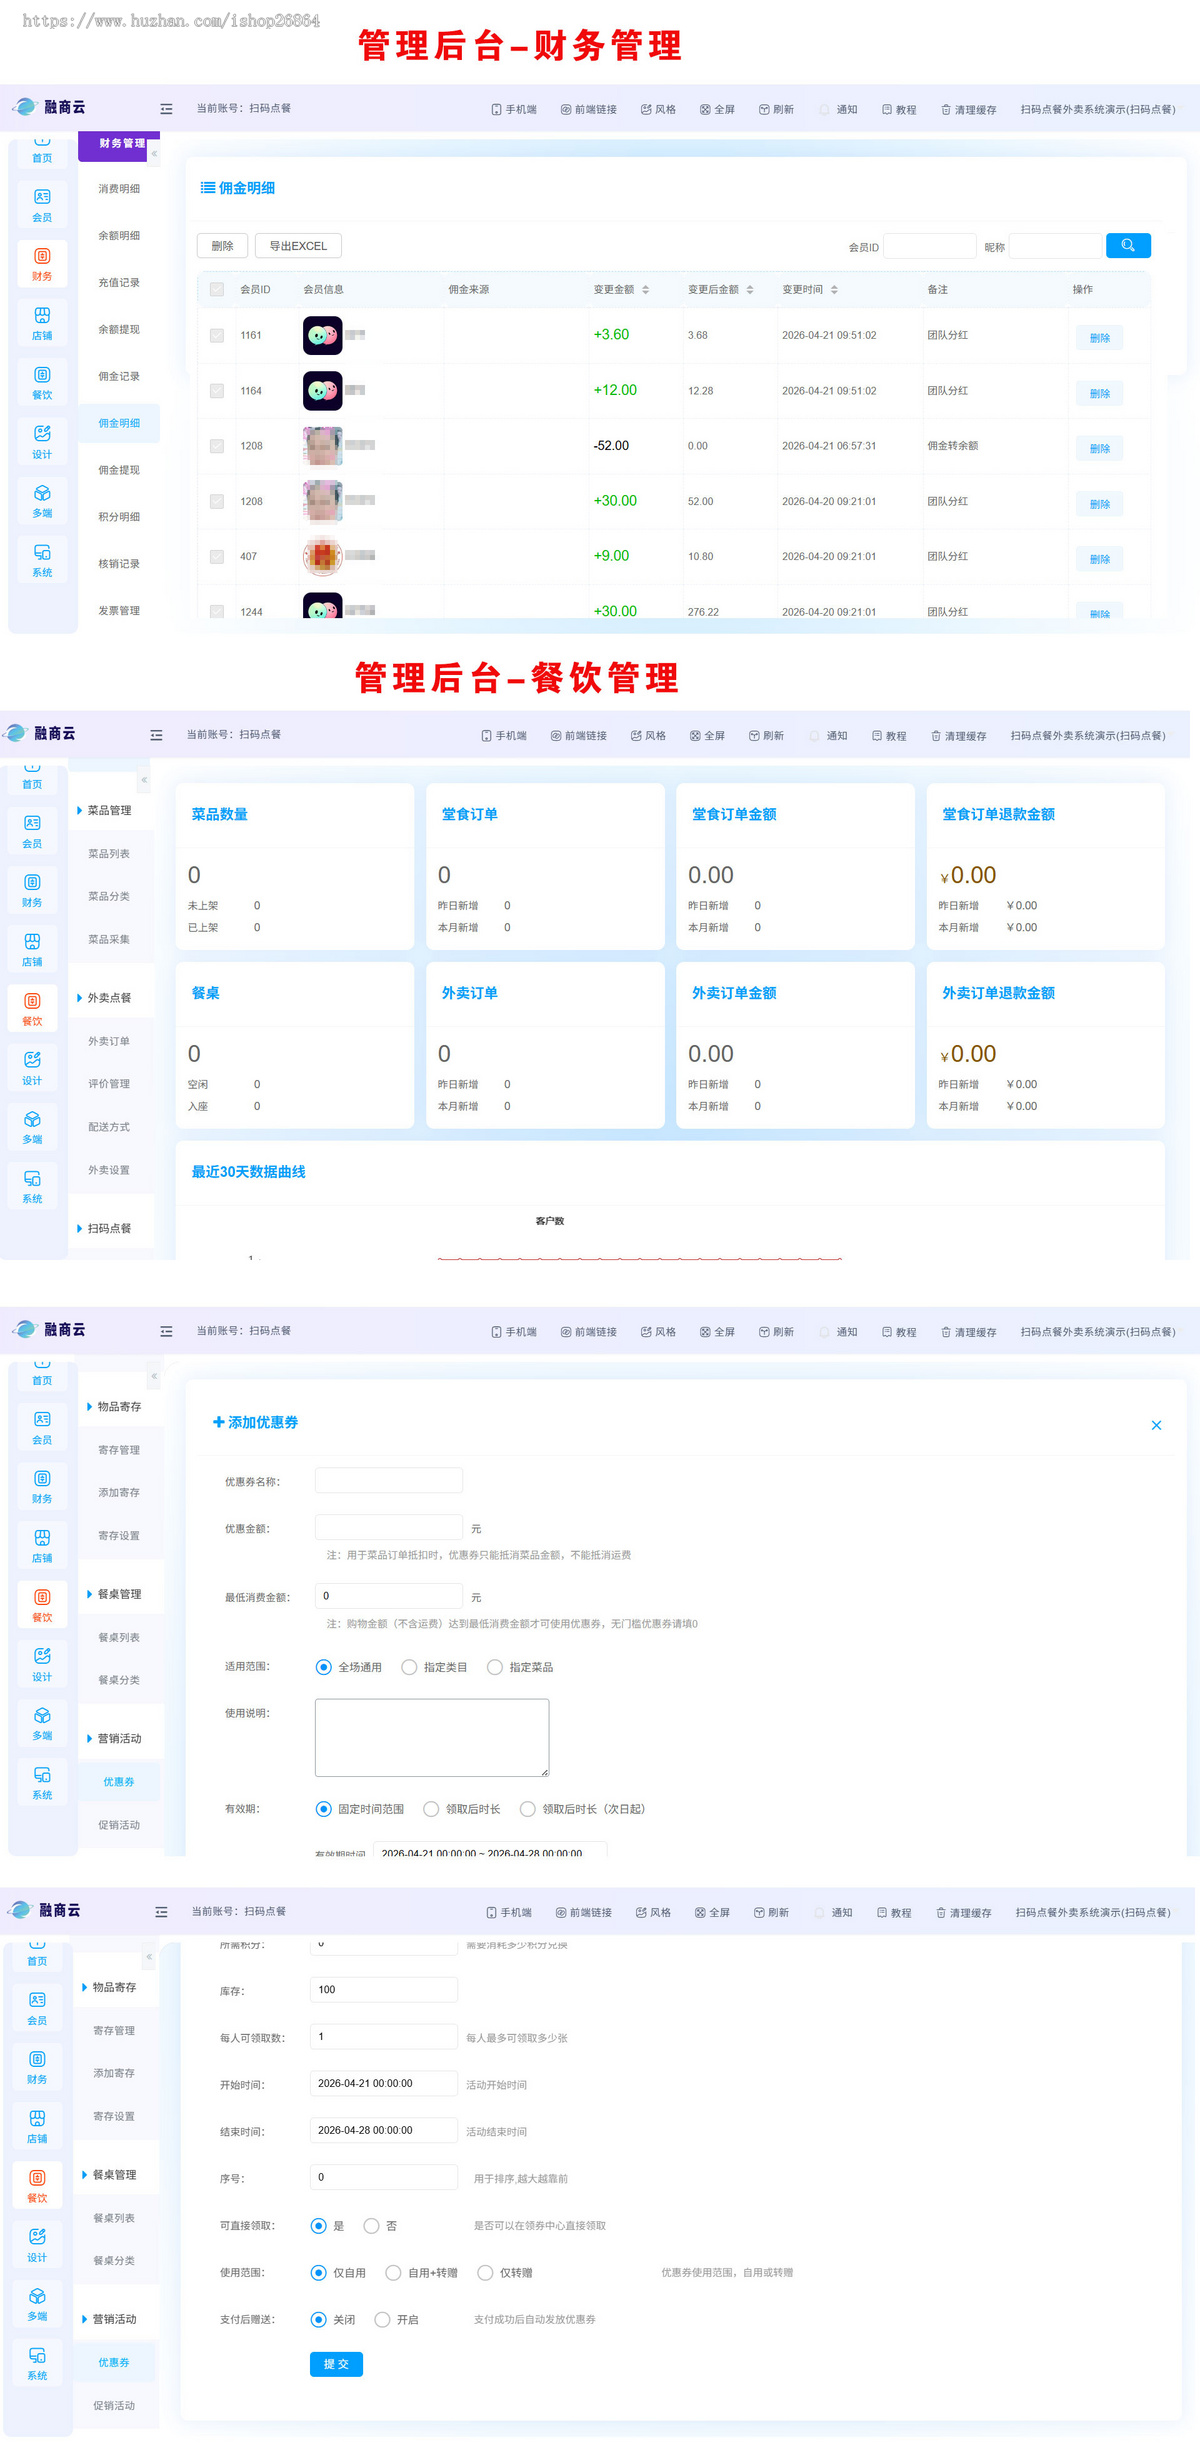Click 提交 button on coupon form

[x=336, y=2364]
